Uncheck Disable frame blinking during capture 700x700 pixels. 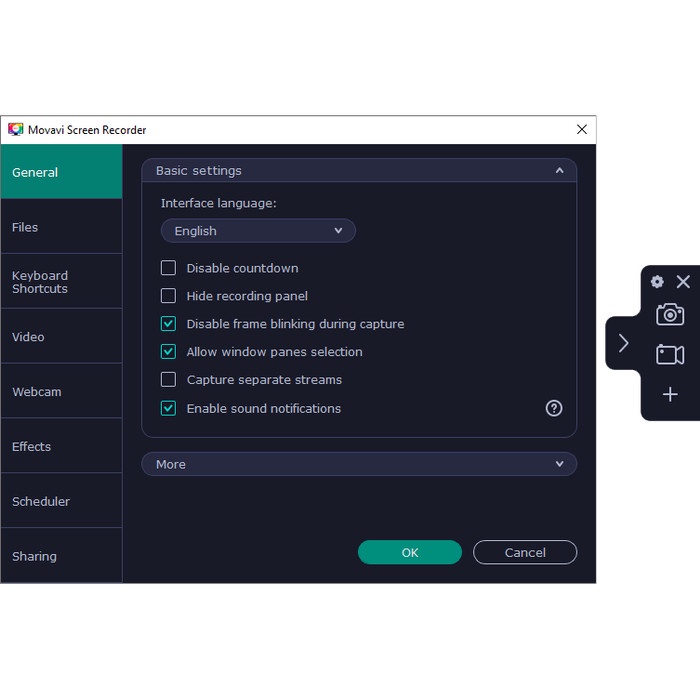[x=168, y=324]
